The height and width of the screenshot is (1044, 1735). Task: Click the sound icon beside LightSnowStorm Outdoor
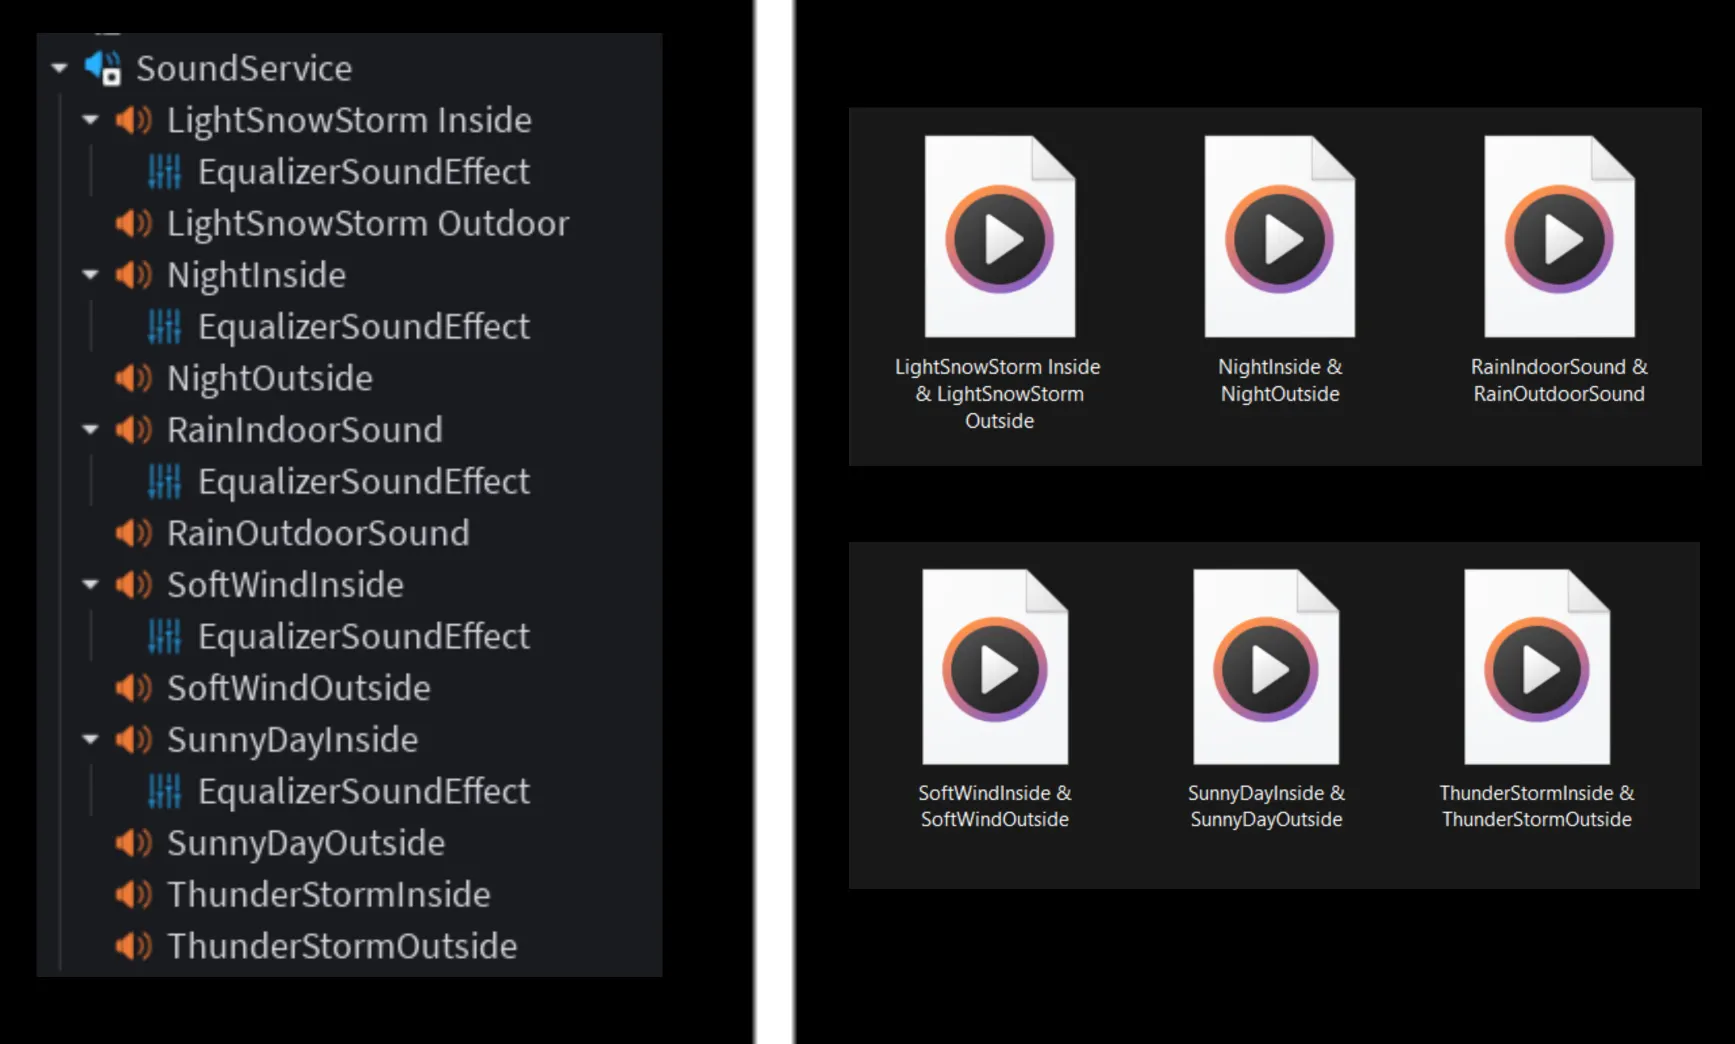(133, 223)
